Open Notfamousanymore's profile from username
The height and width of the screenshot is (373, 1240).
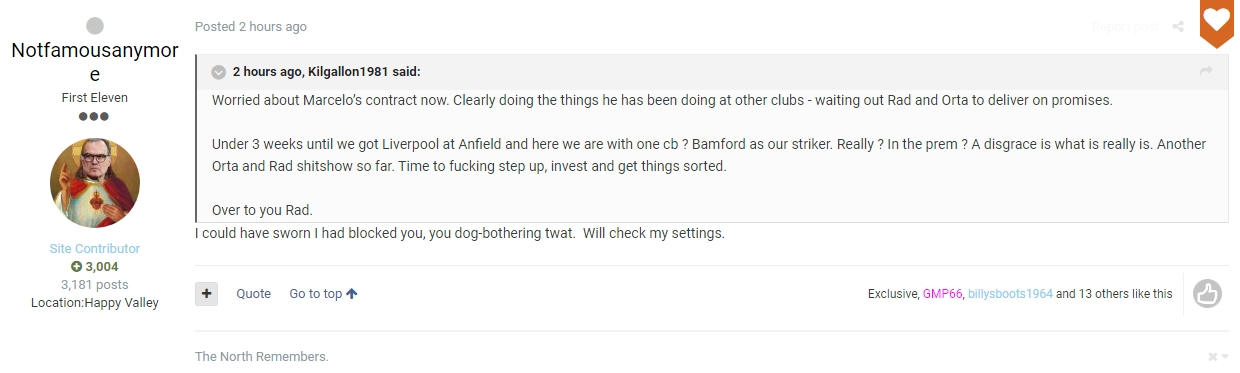[x=95, y=62]
